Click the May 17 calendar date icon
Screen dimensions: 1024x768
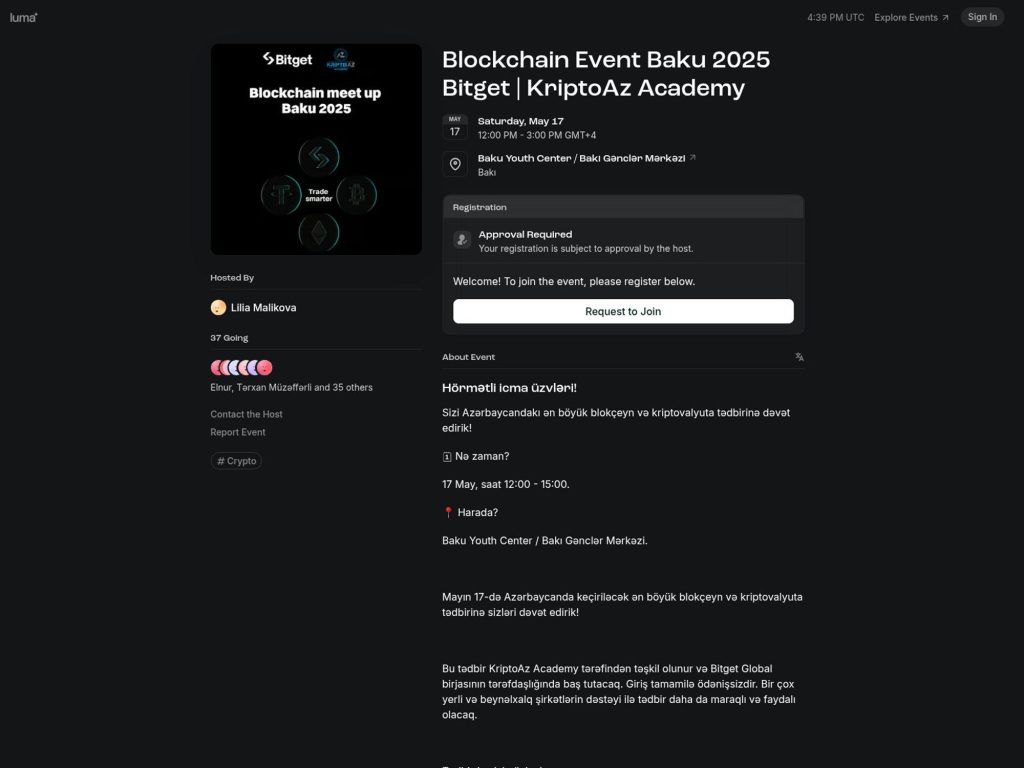click(x=455, y=125)
